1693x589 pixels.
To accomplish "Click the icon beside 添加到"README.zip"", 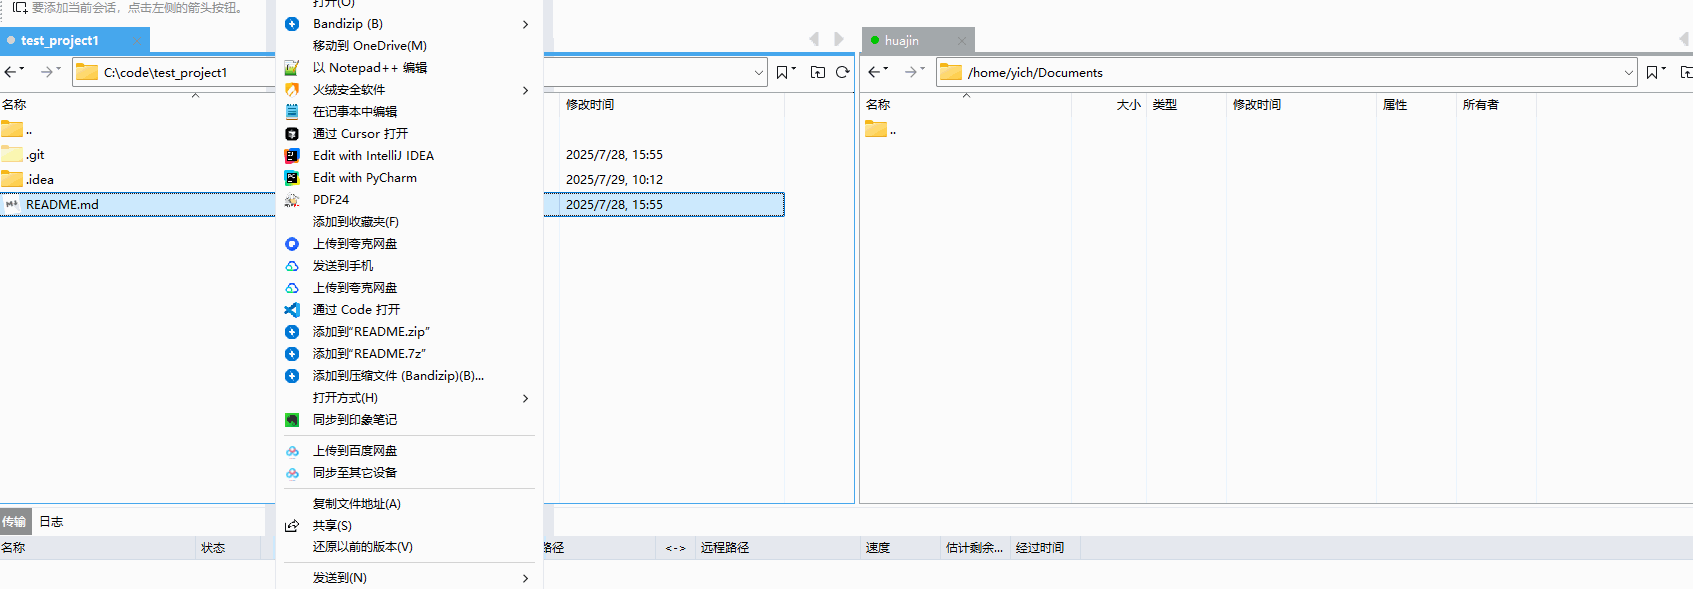I will pyautogui.click(x=292, y=332).
